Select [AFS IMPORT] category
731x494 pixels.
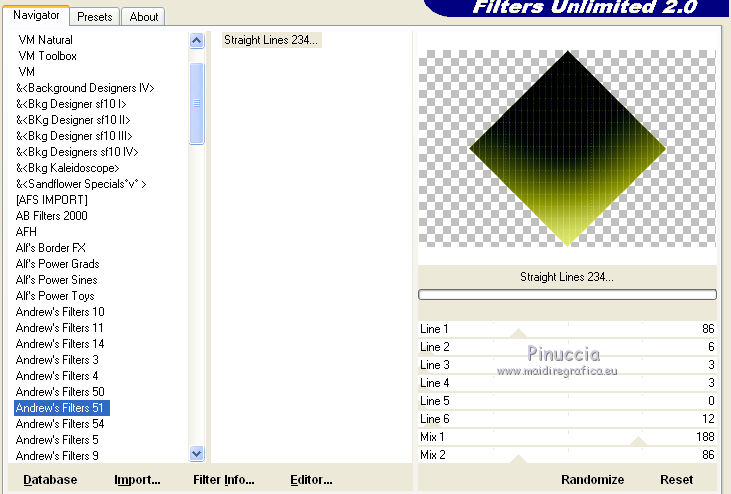pos(52,200)
